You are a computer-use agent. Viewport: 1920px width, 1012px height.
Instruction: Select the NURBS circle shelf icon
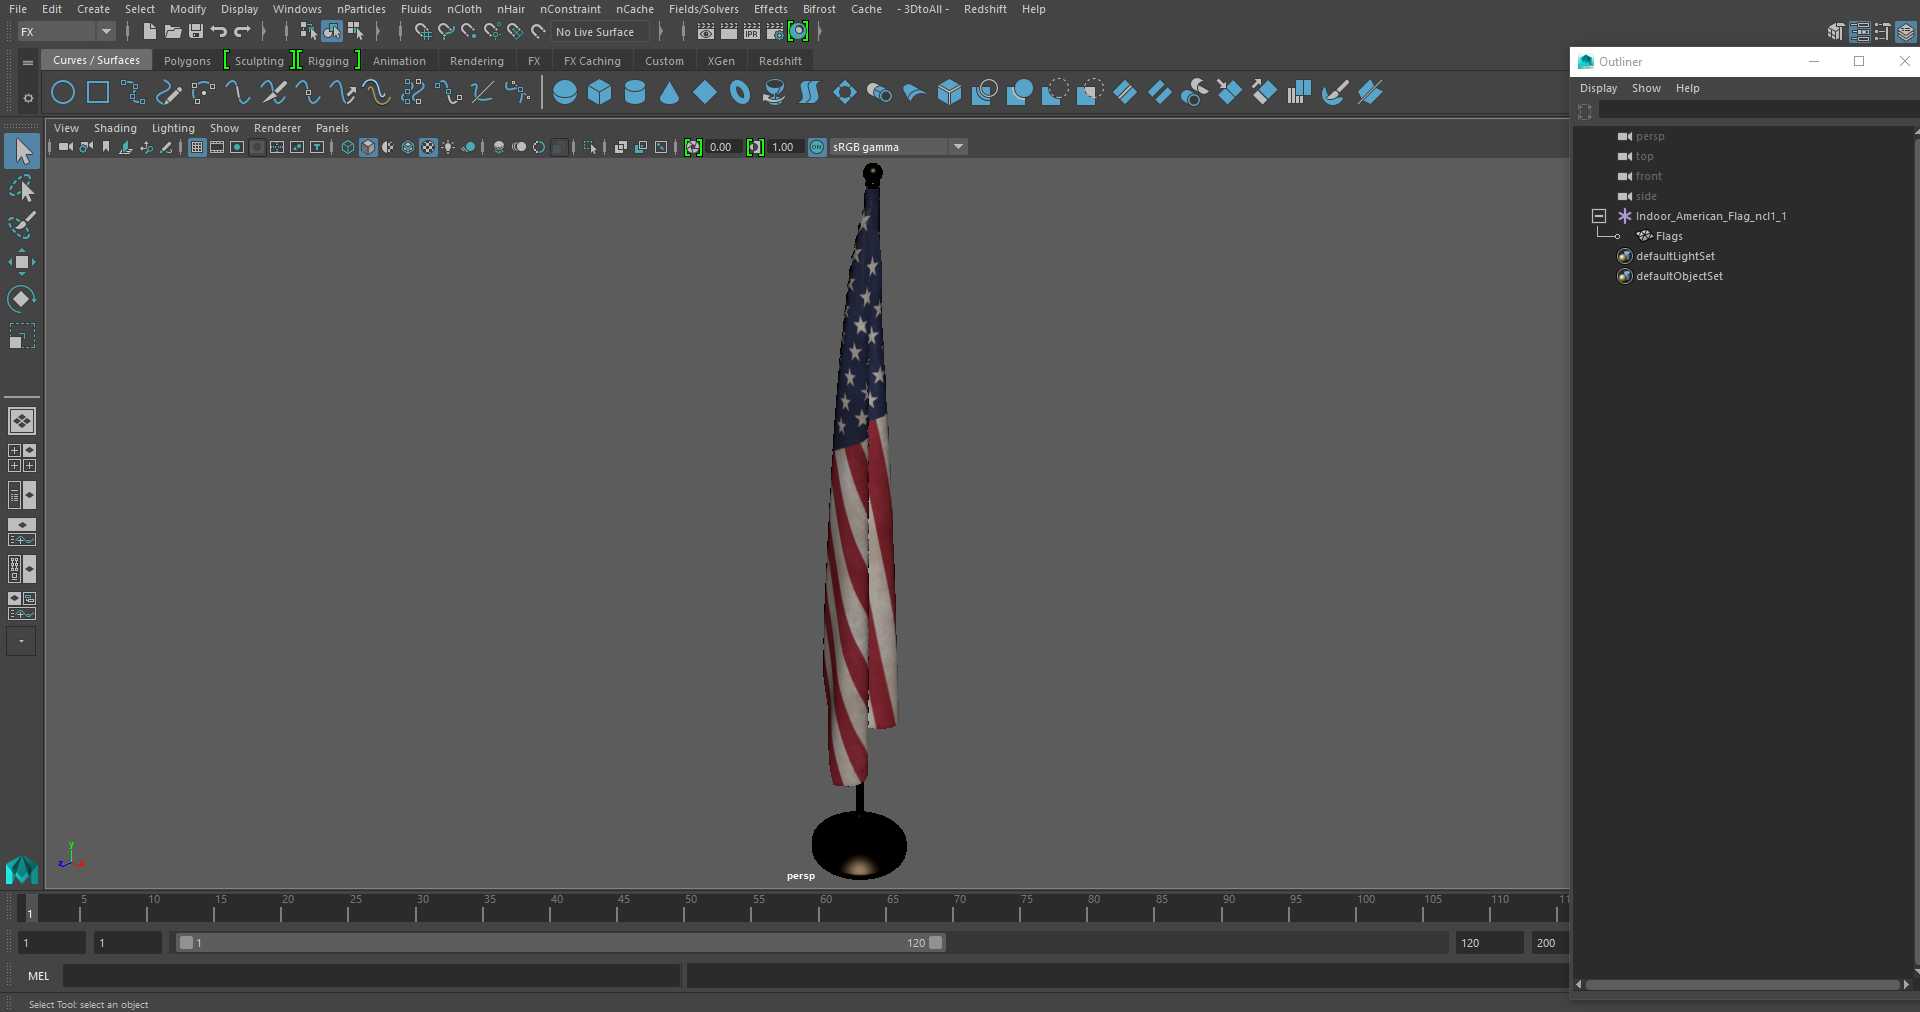(63, 93)
